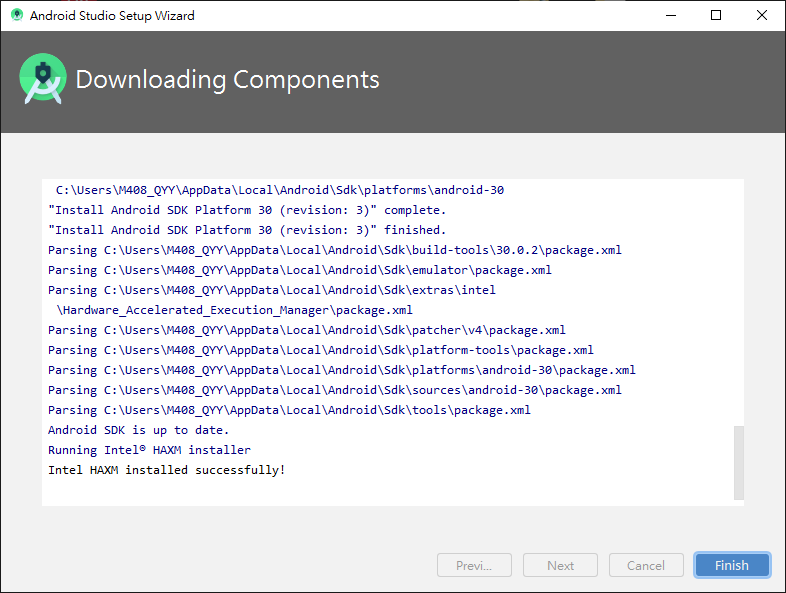
Task: Click the disabled Next button
Action: pos(560,565)
